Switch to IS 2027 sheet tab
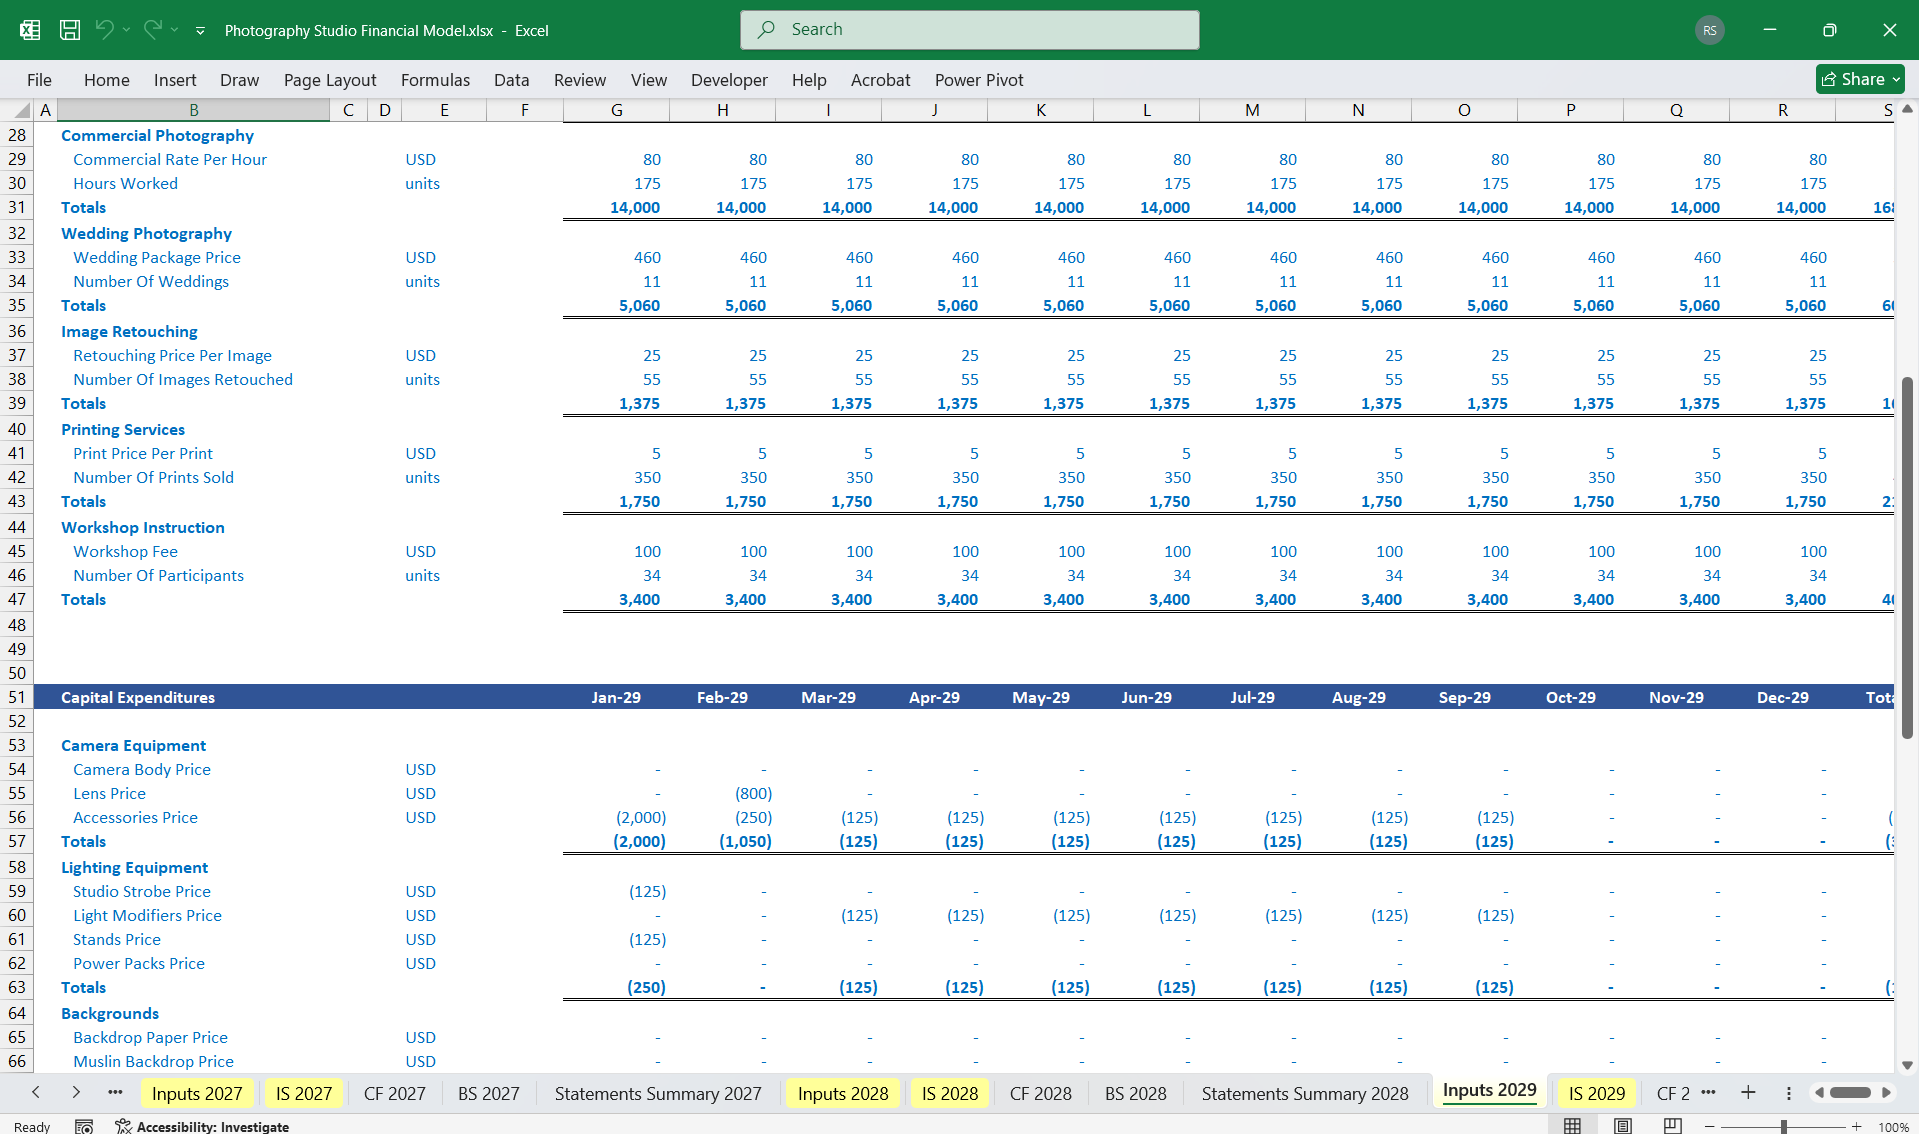Viewport: 1919px width, 1134px height. click(x=304, y=1093)
